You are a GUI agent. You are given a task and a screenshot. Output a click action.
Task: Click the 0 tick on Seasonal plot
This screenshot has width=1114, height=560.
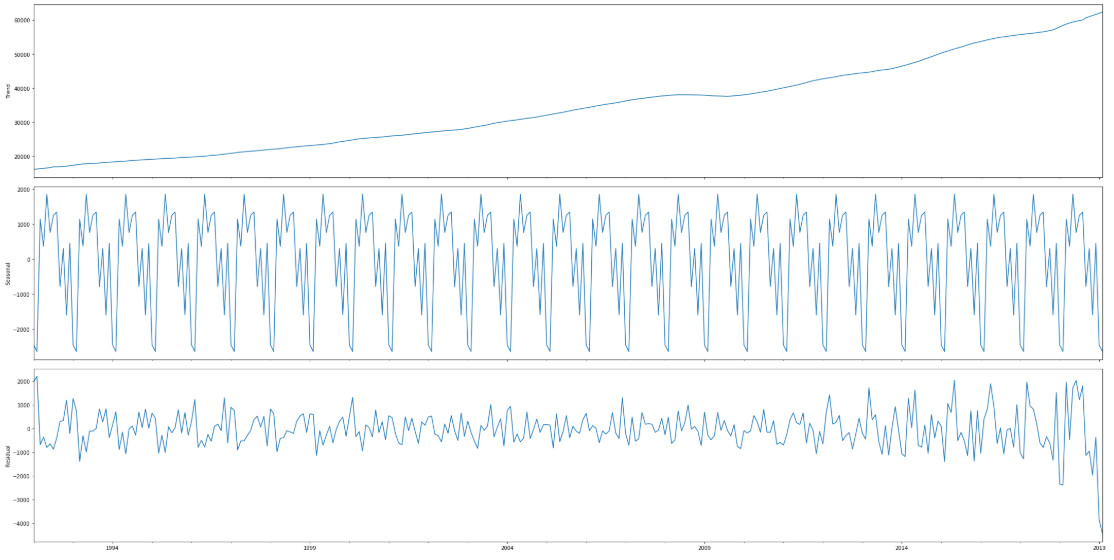[28, 259]
